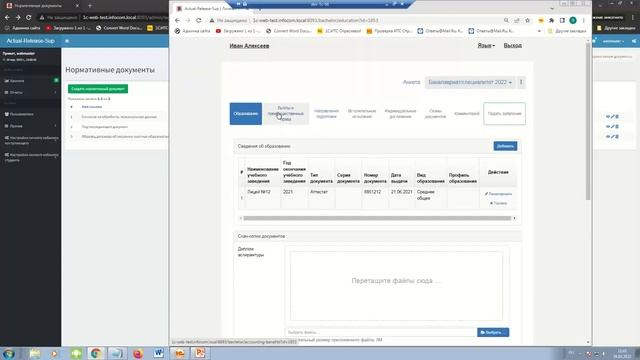Open Настройки личного кабинета поступающего sidebar item

pos(31,141)
